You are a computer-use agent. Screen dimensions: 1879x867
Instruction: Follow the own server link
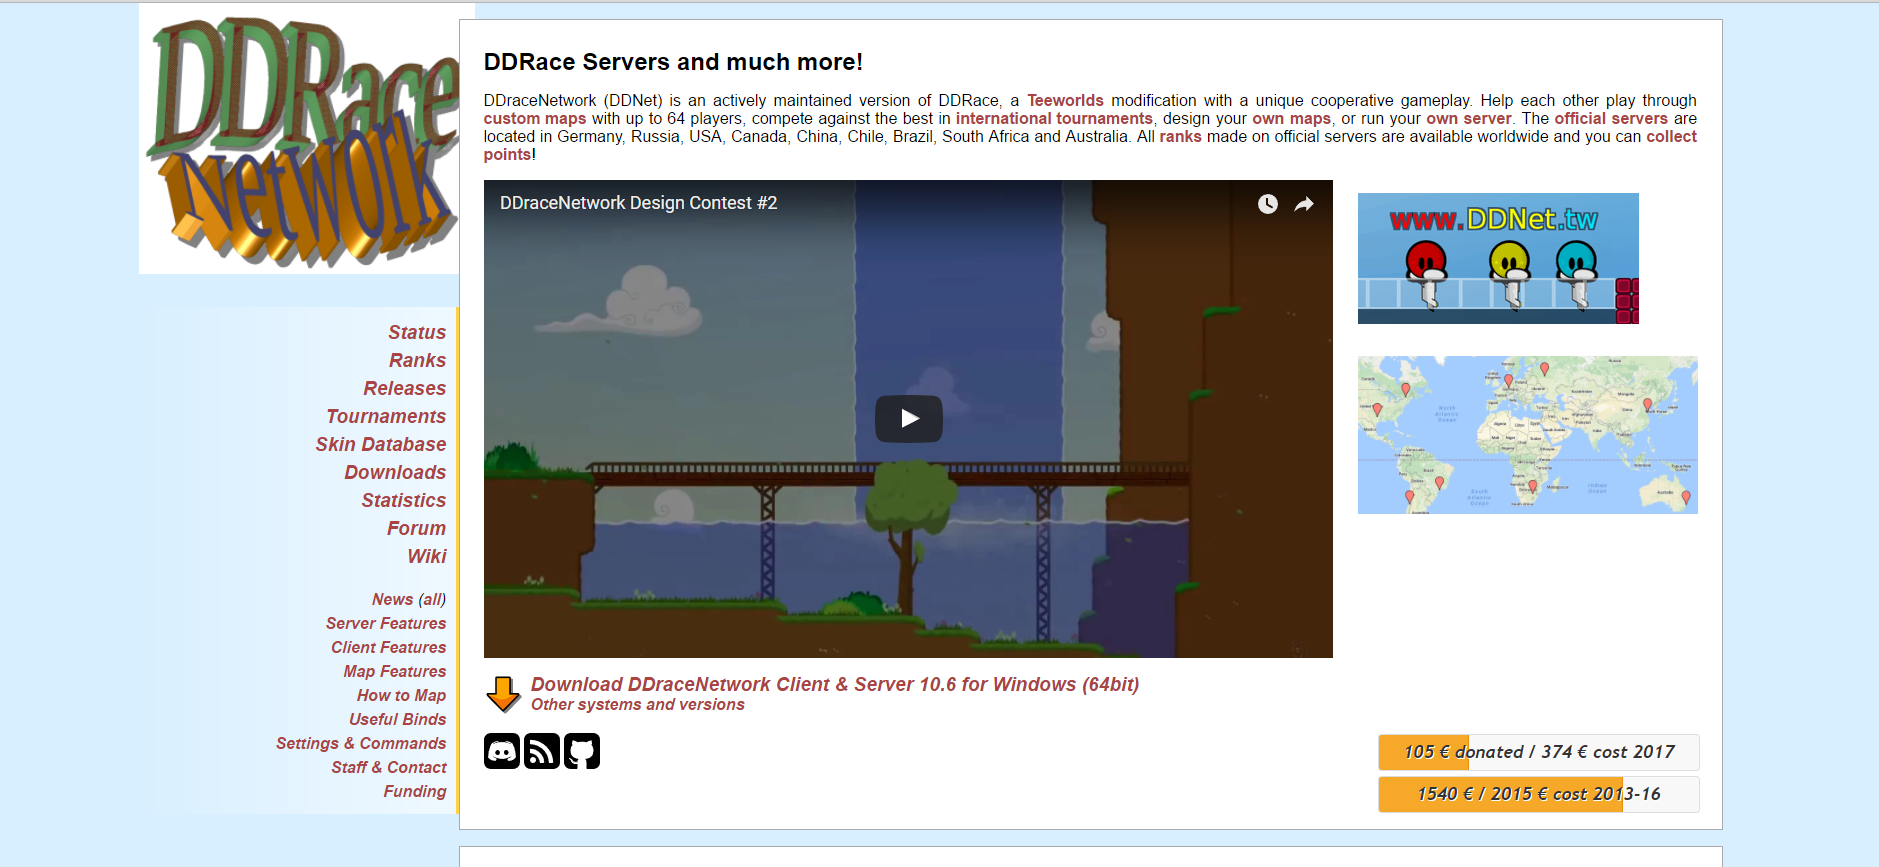(1468, 118)
